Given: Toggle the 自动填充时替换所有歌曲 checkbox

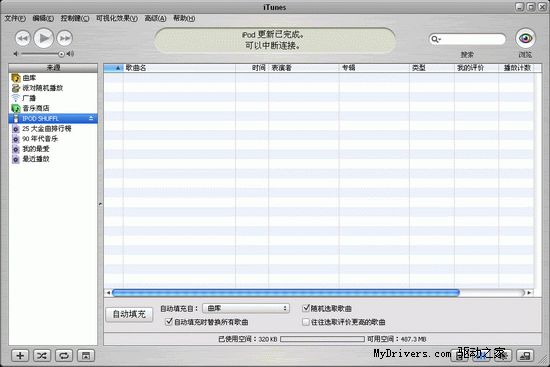Looking at the screenshot, I should click(169, 321).
